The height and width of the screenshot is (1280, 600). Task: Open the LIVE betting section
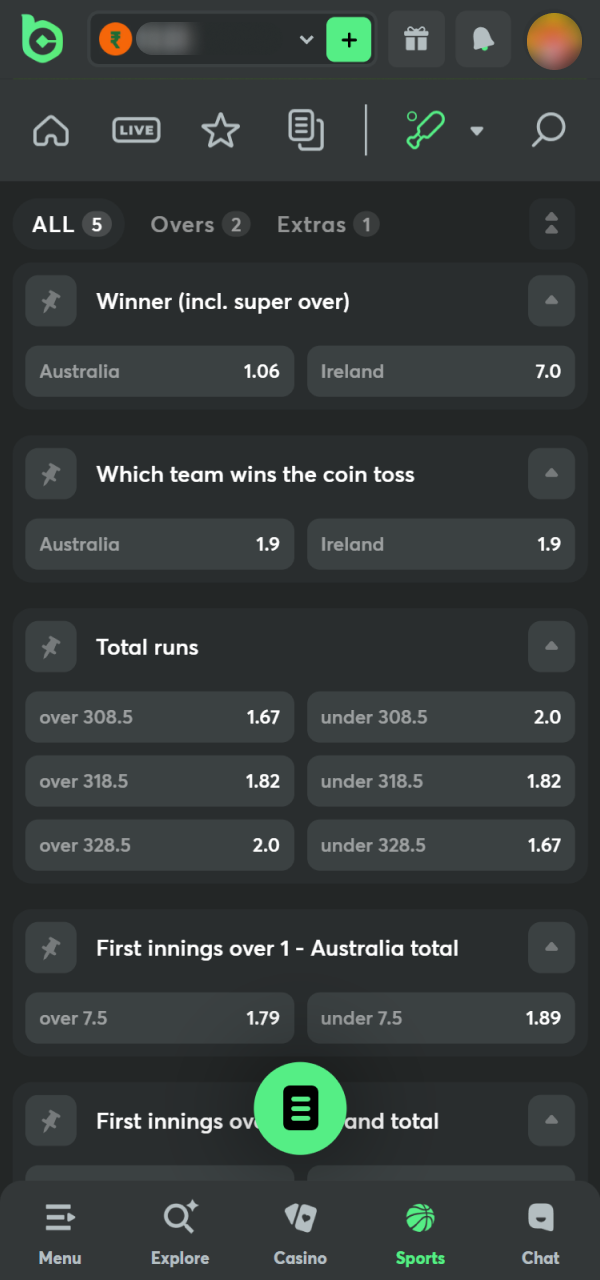pos(136,130)
